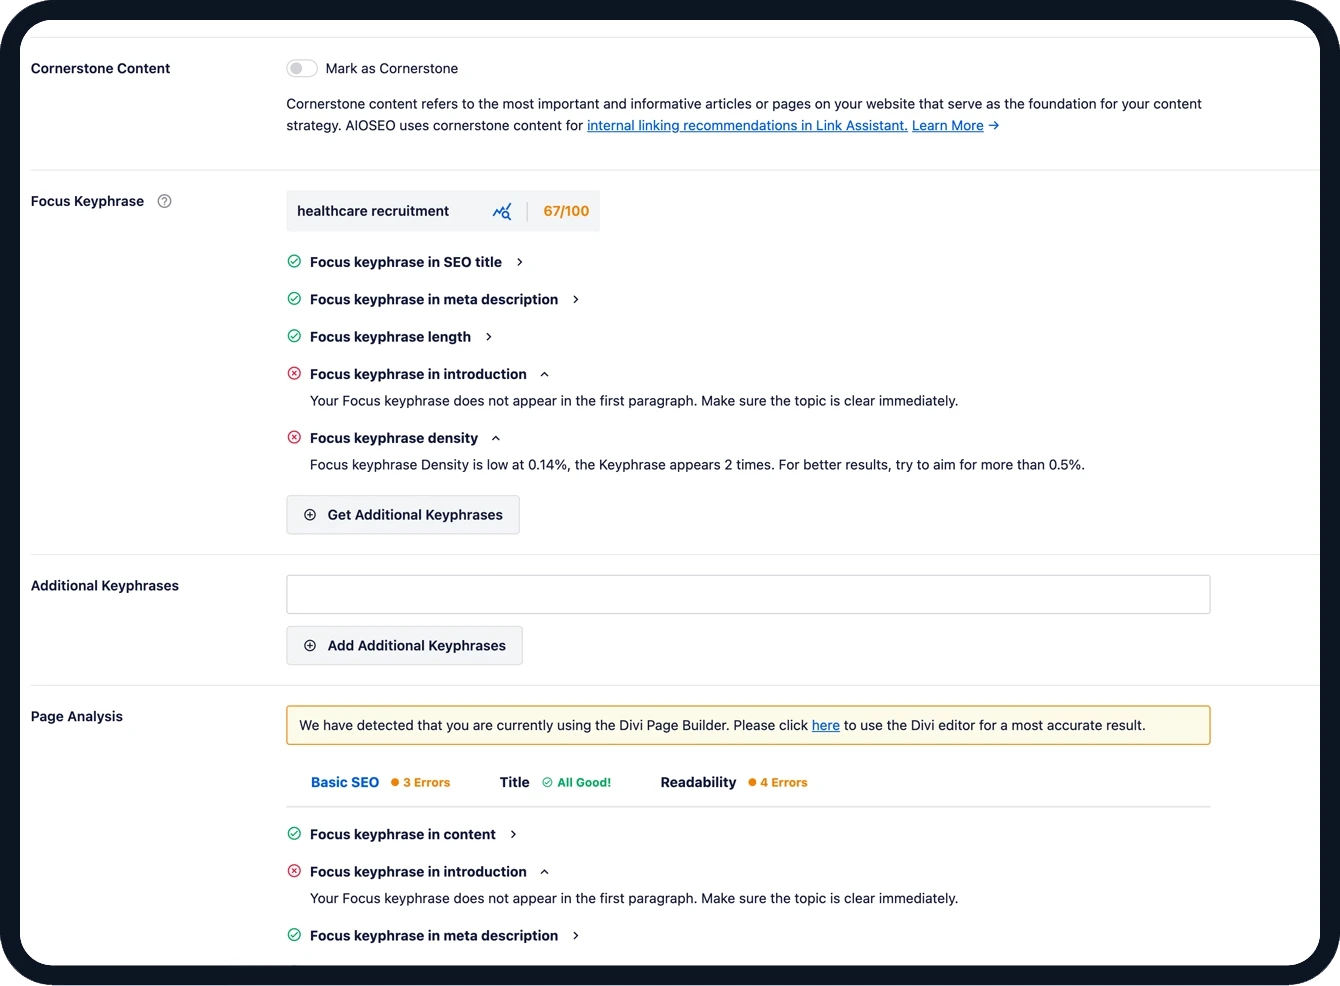Click the keyphrase trend analysis icon
The height and width of the screenshot is (986, 1340).
pyautogui.click(x=502, y=211)
